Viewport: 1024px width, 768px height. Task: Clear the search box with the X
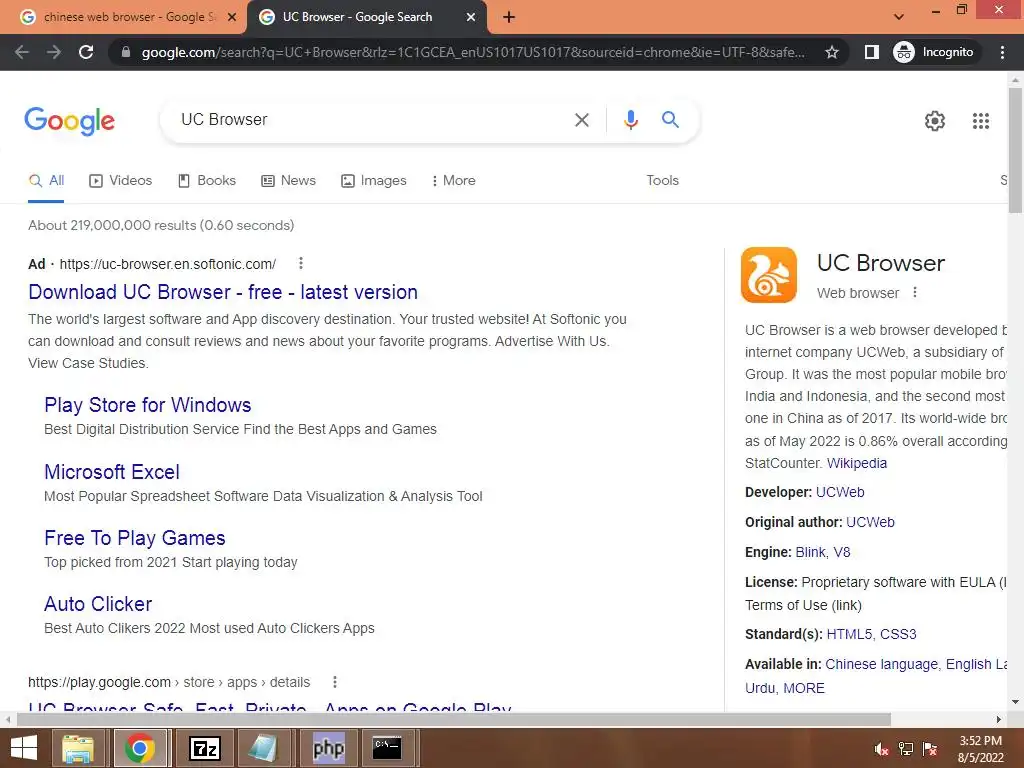click(581, 120)
